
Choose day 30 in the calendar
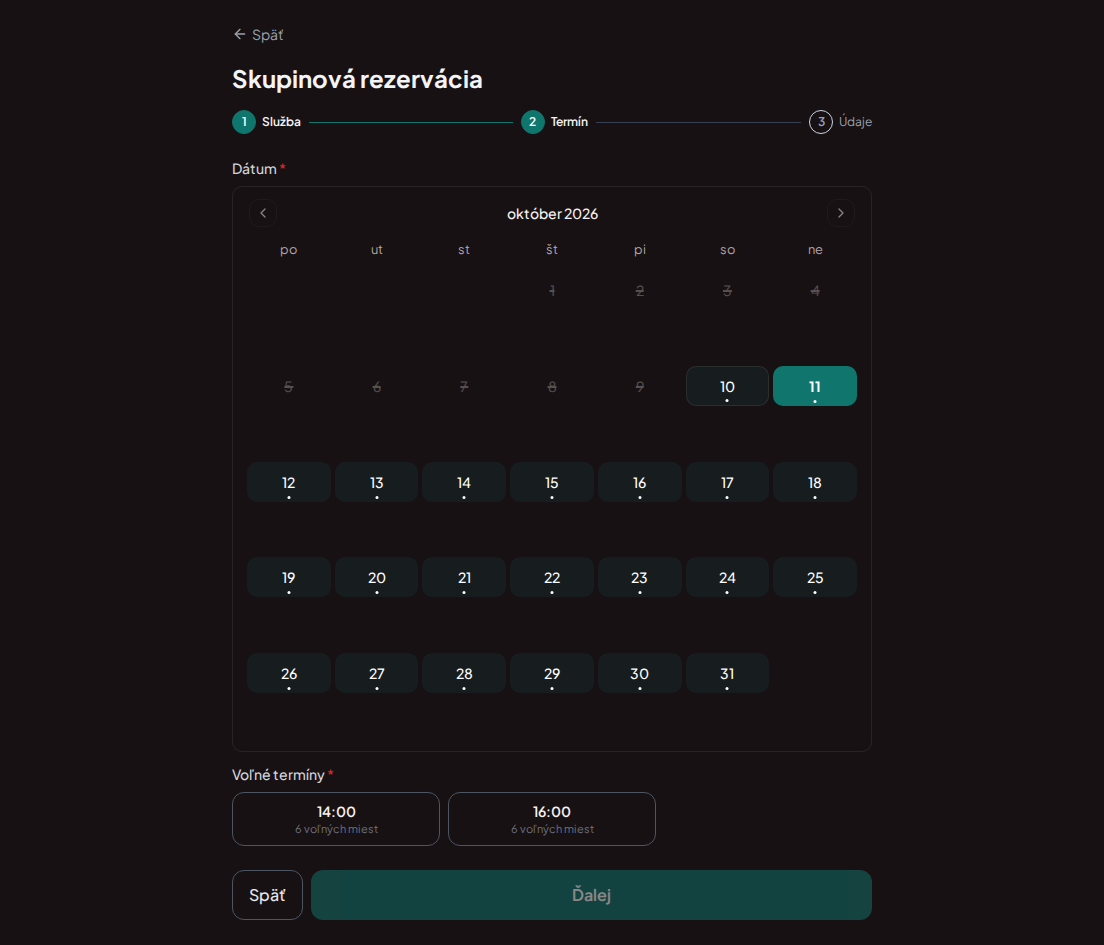[x=639, y=673]
